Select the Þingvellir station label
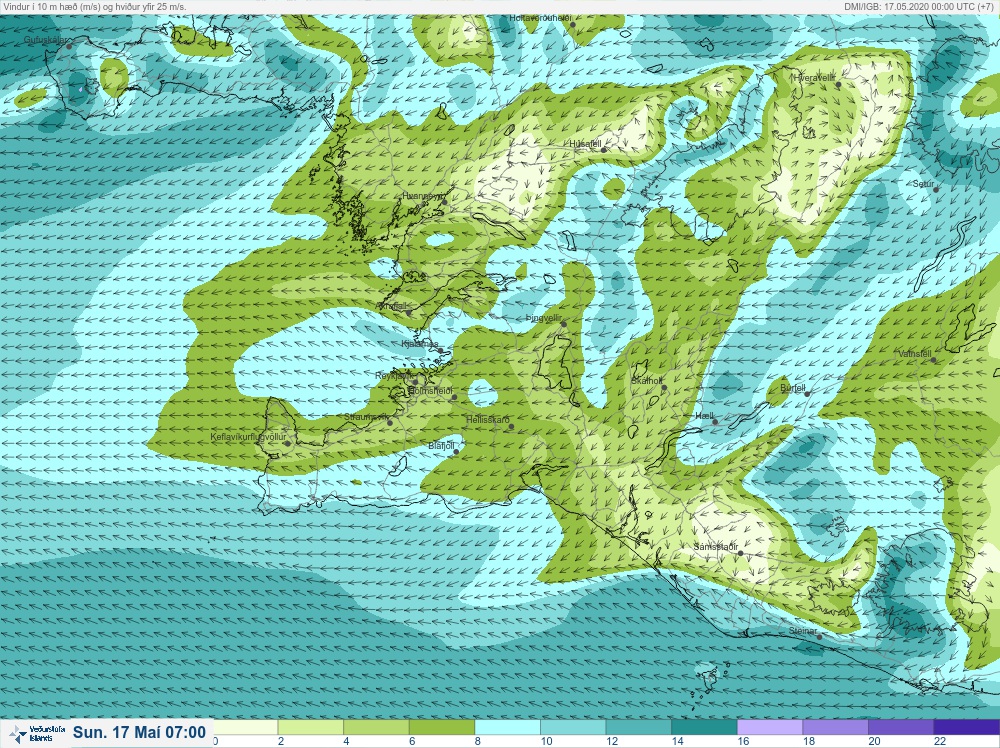Image resolution: width=1000 pixels, height=748 pixels. click(x=543, y=318)
